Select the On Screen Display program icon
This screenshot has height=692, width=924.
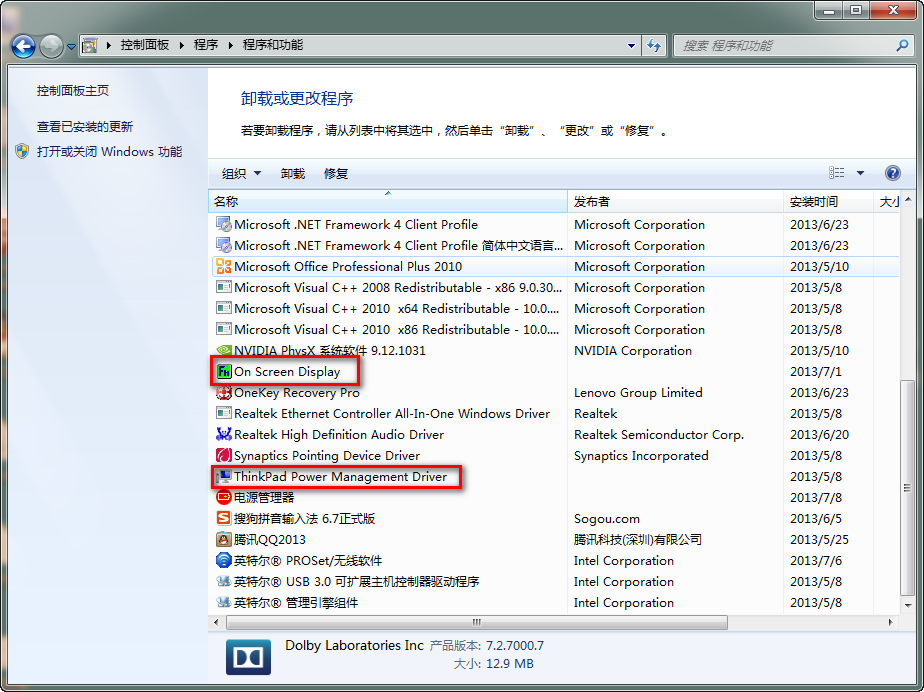[x=224, y=371]
